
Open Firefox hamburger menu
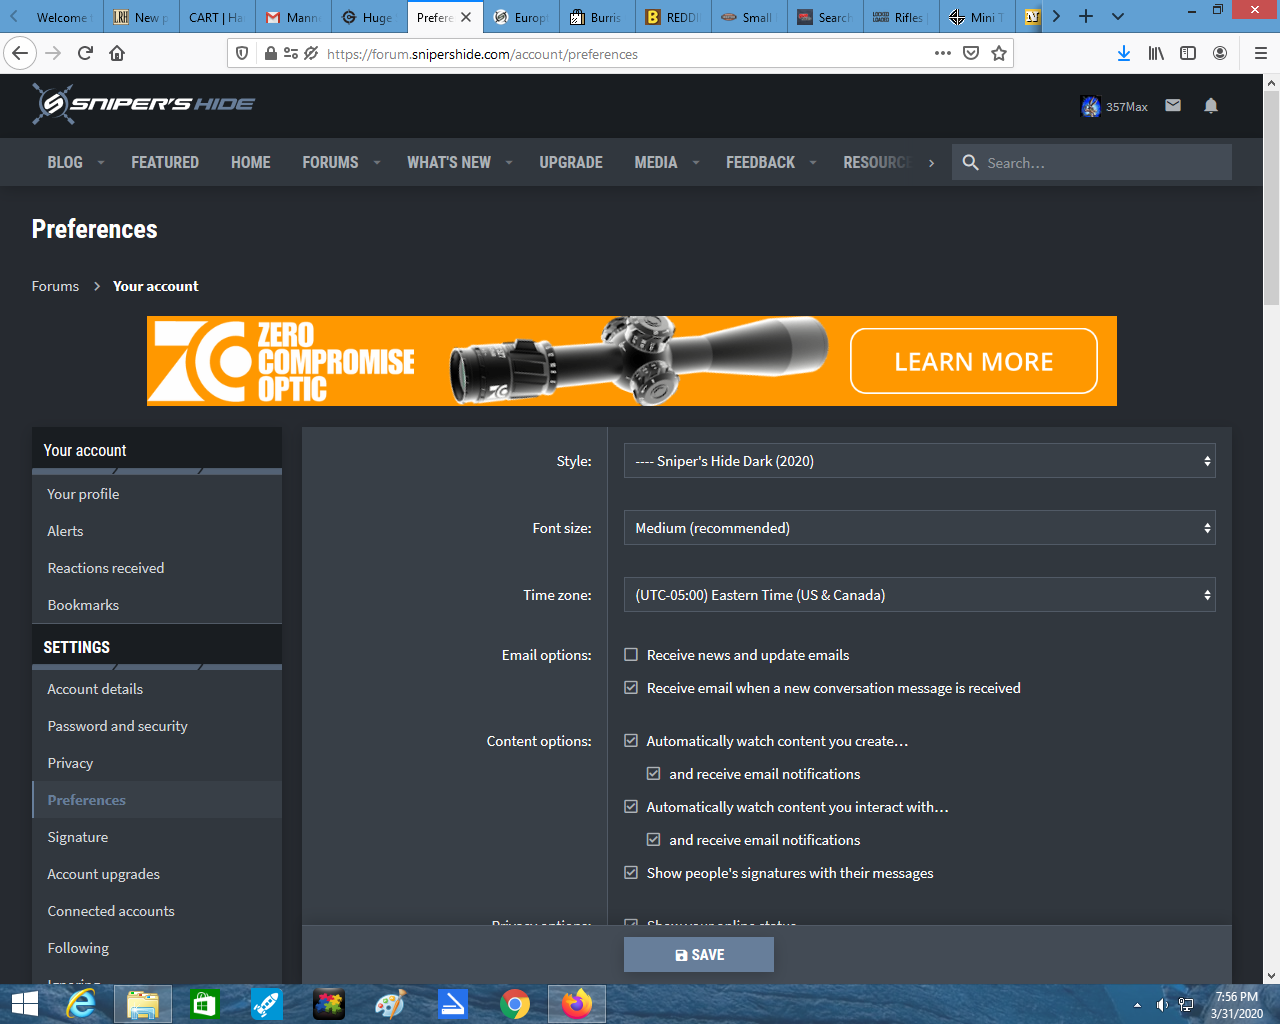pos(1260,53)
